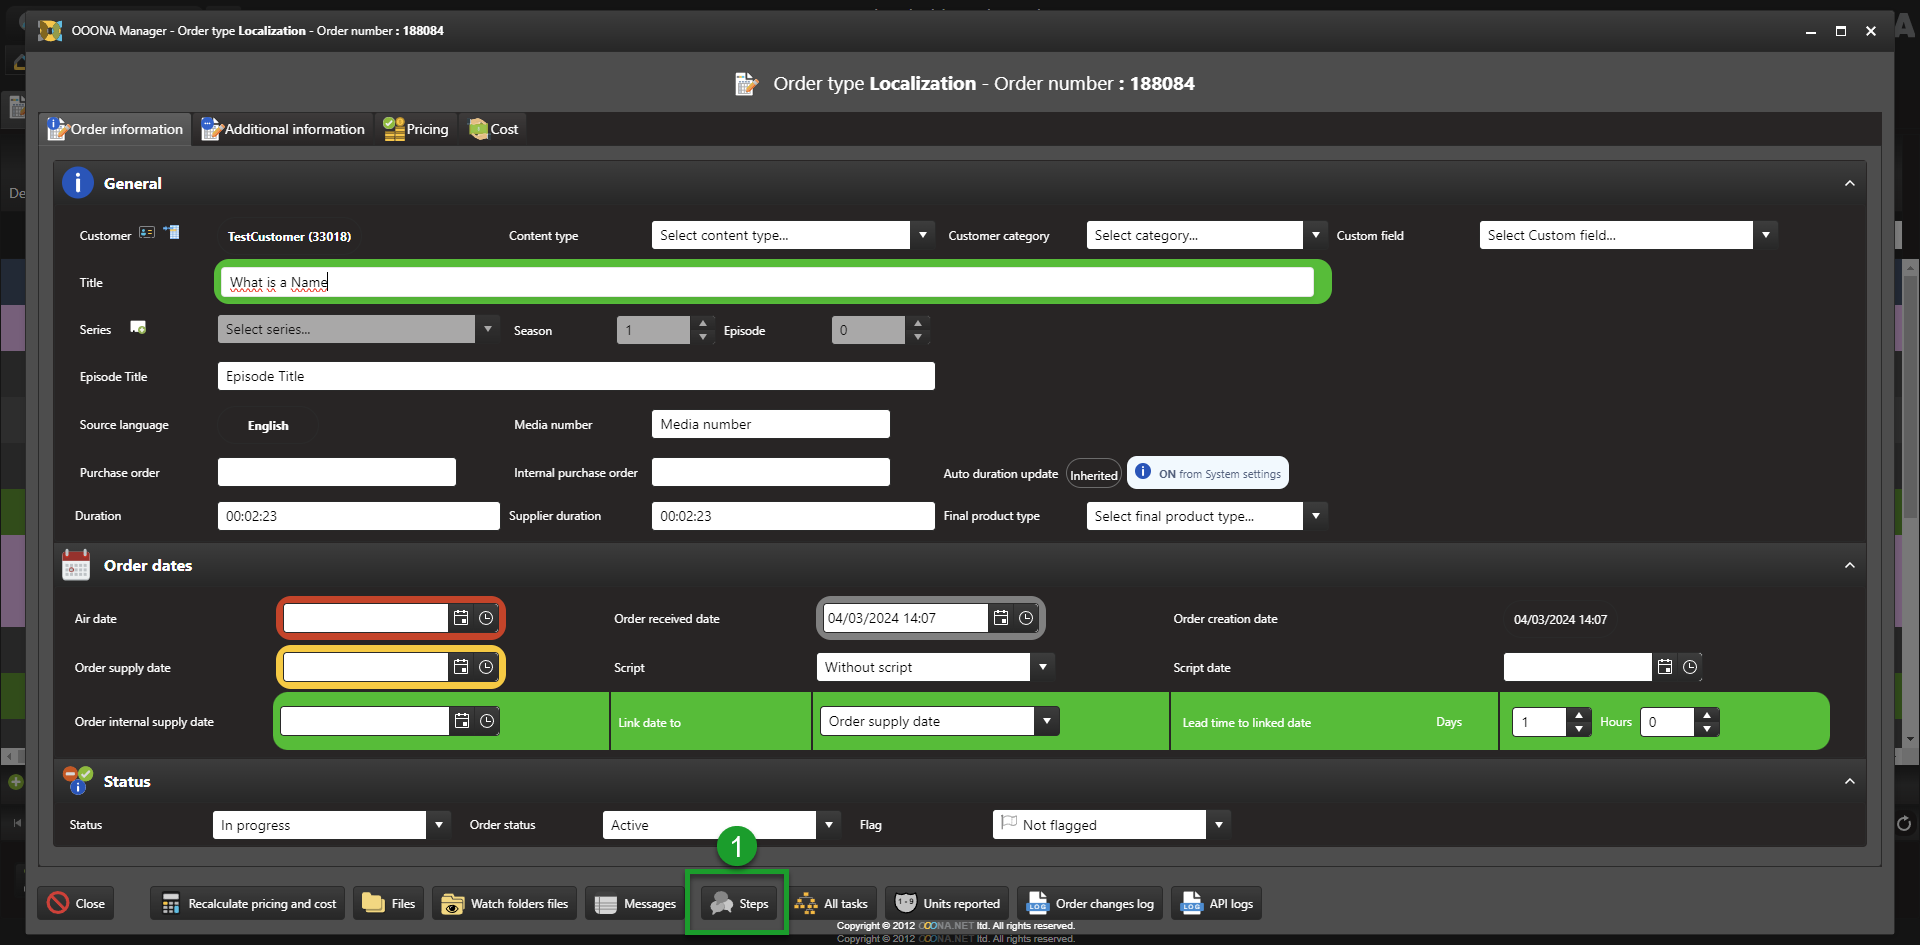Collapse the General section
The width and height of the screenshot is (1920, 945).
pyautogui.click(x=1849, y=184)
